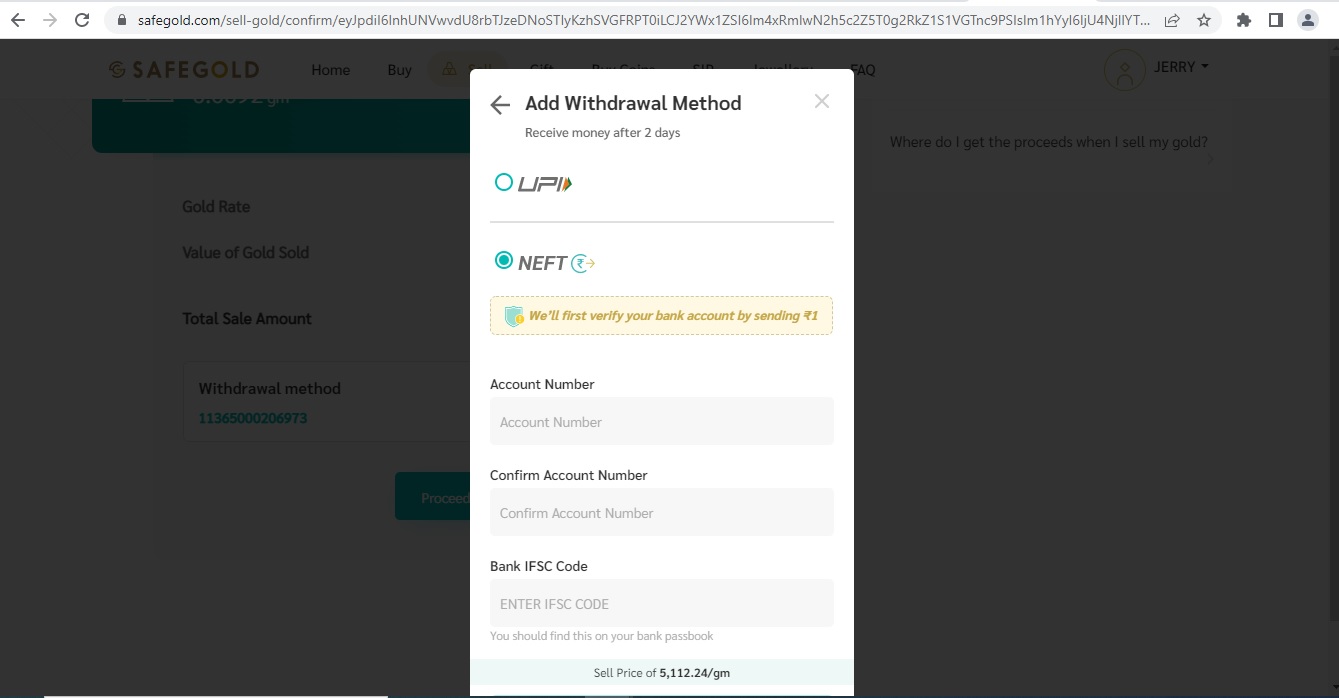Focus the Bank IFSC Code field
1339x698 pixels.
click(661, 604)
